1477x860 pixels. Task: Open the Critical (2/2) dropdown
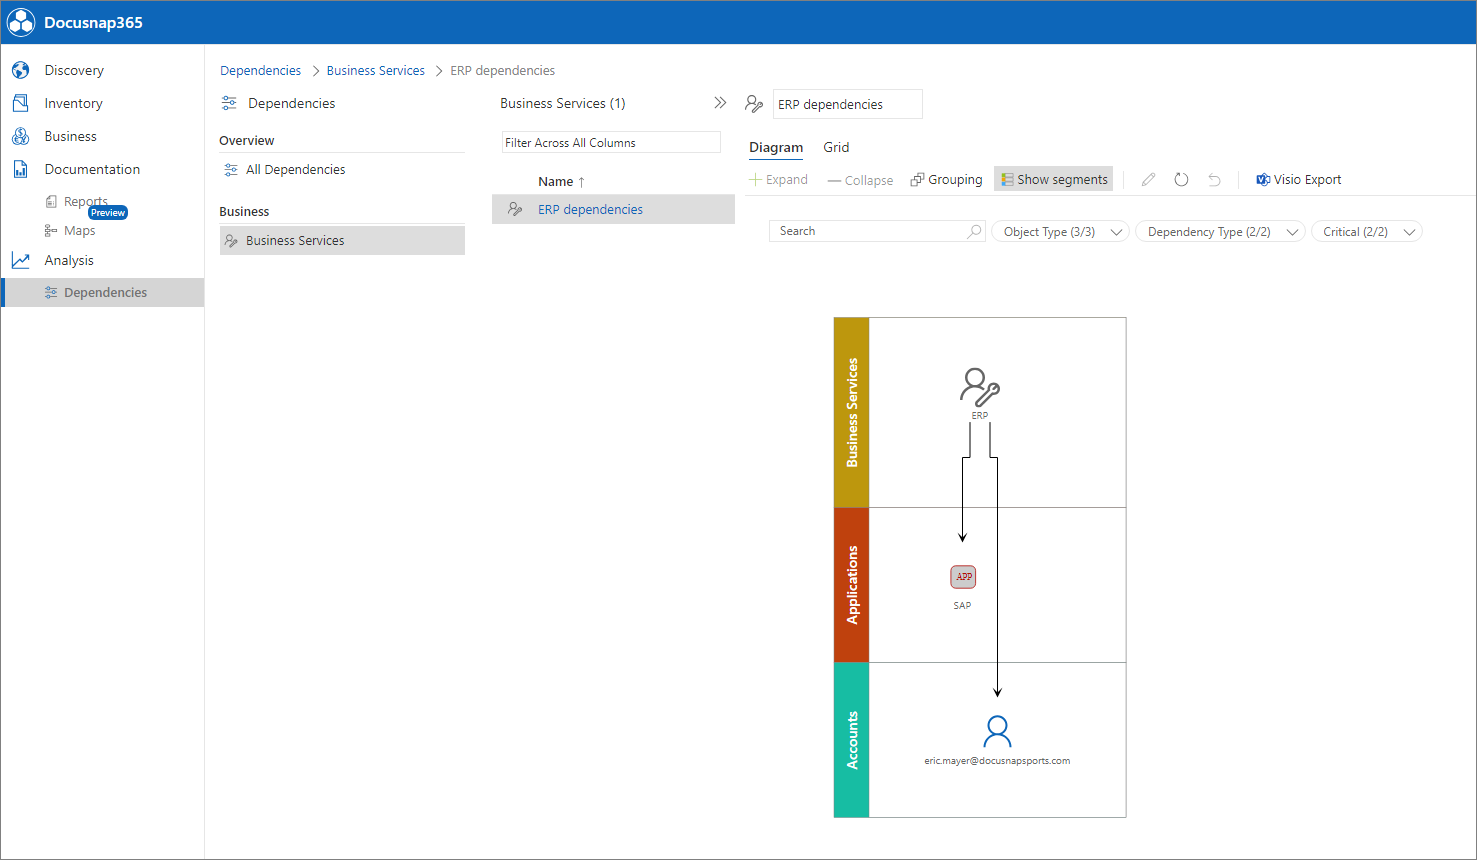click(x=1366, y=231)
